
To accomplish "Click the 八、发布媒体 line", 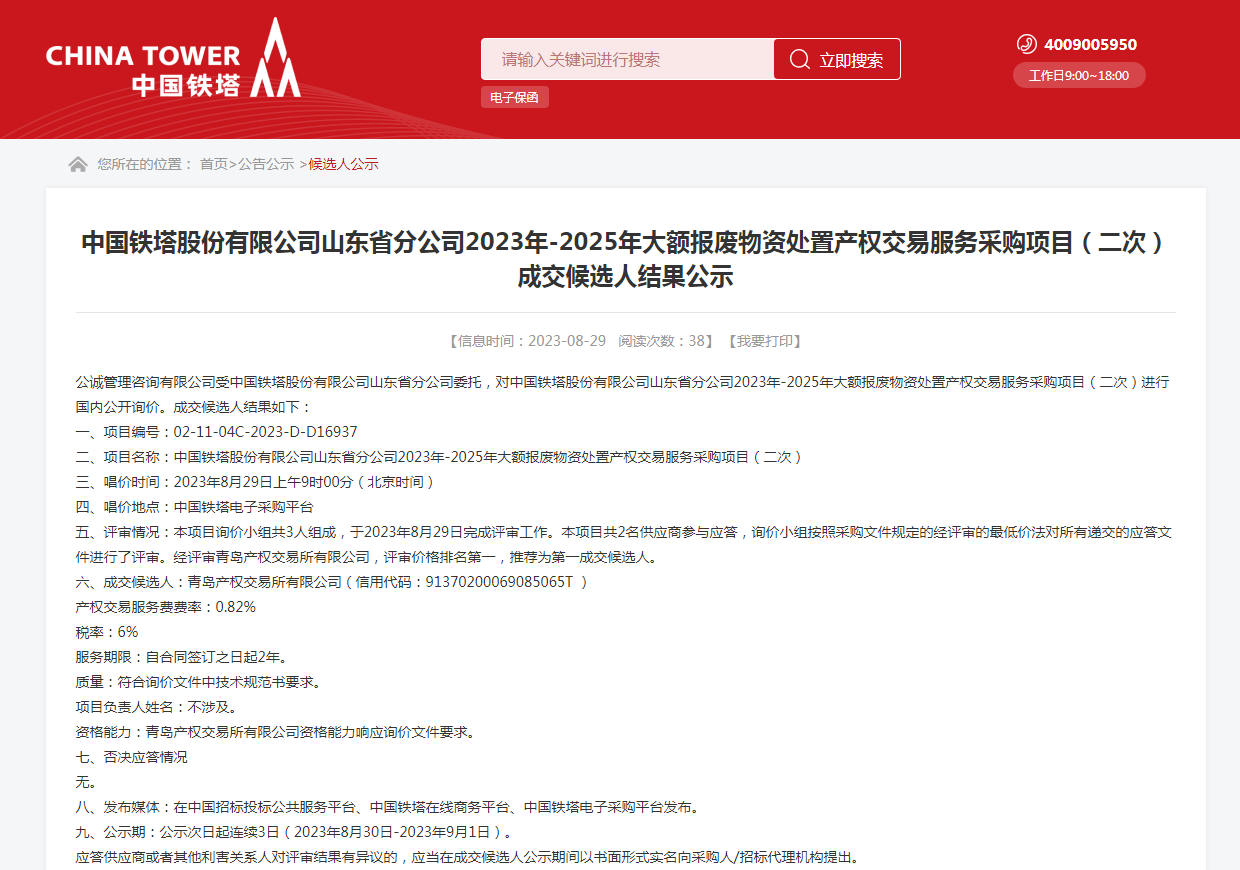I will [x=387, y=807].
